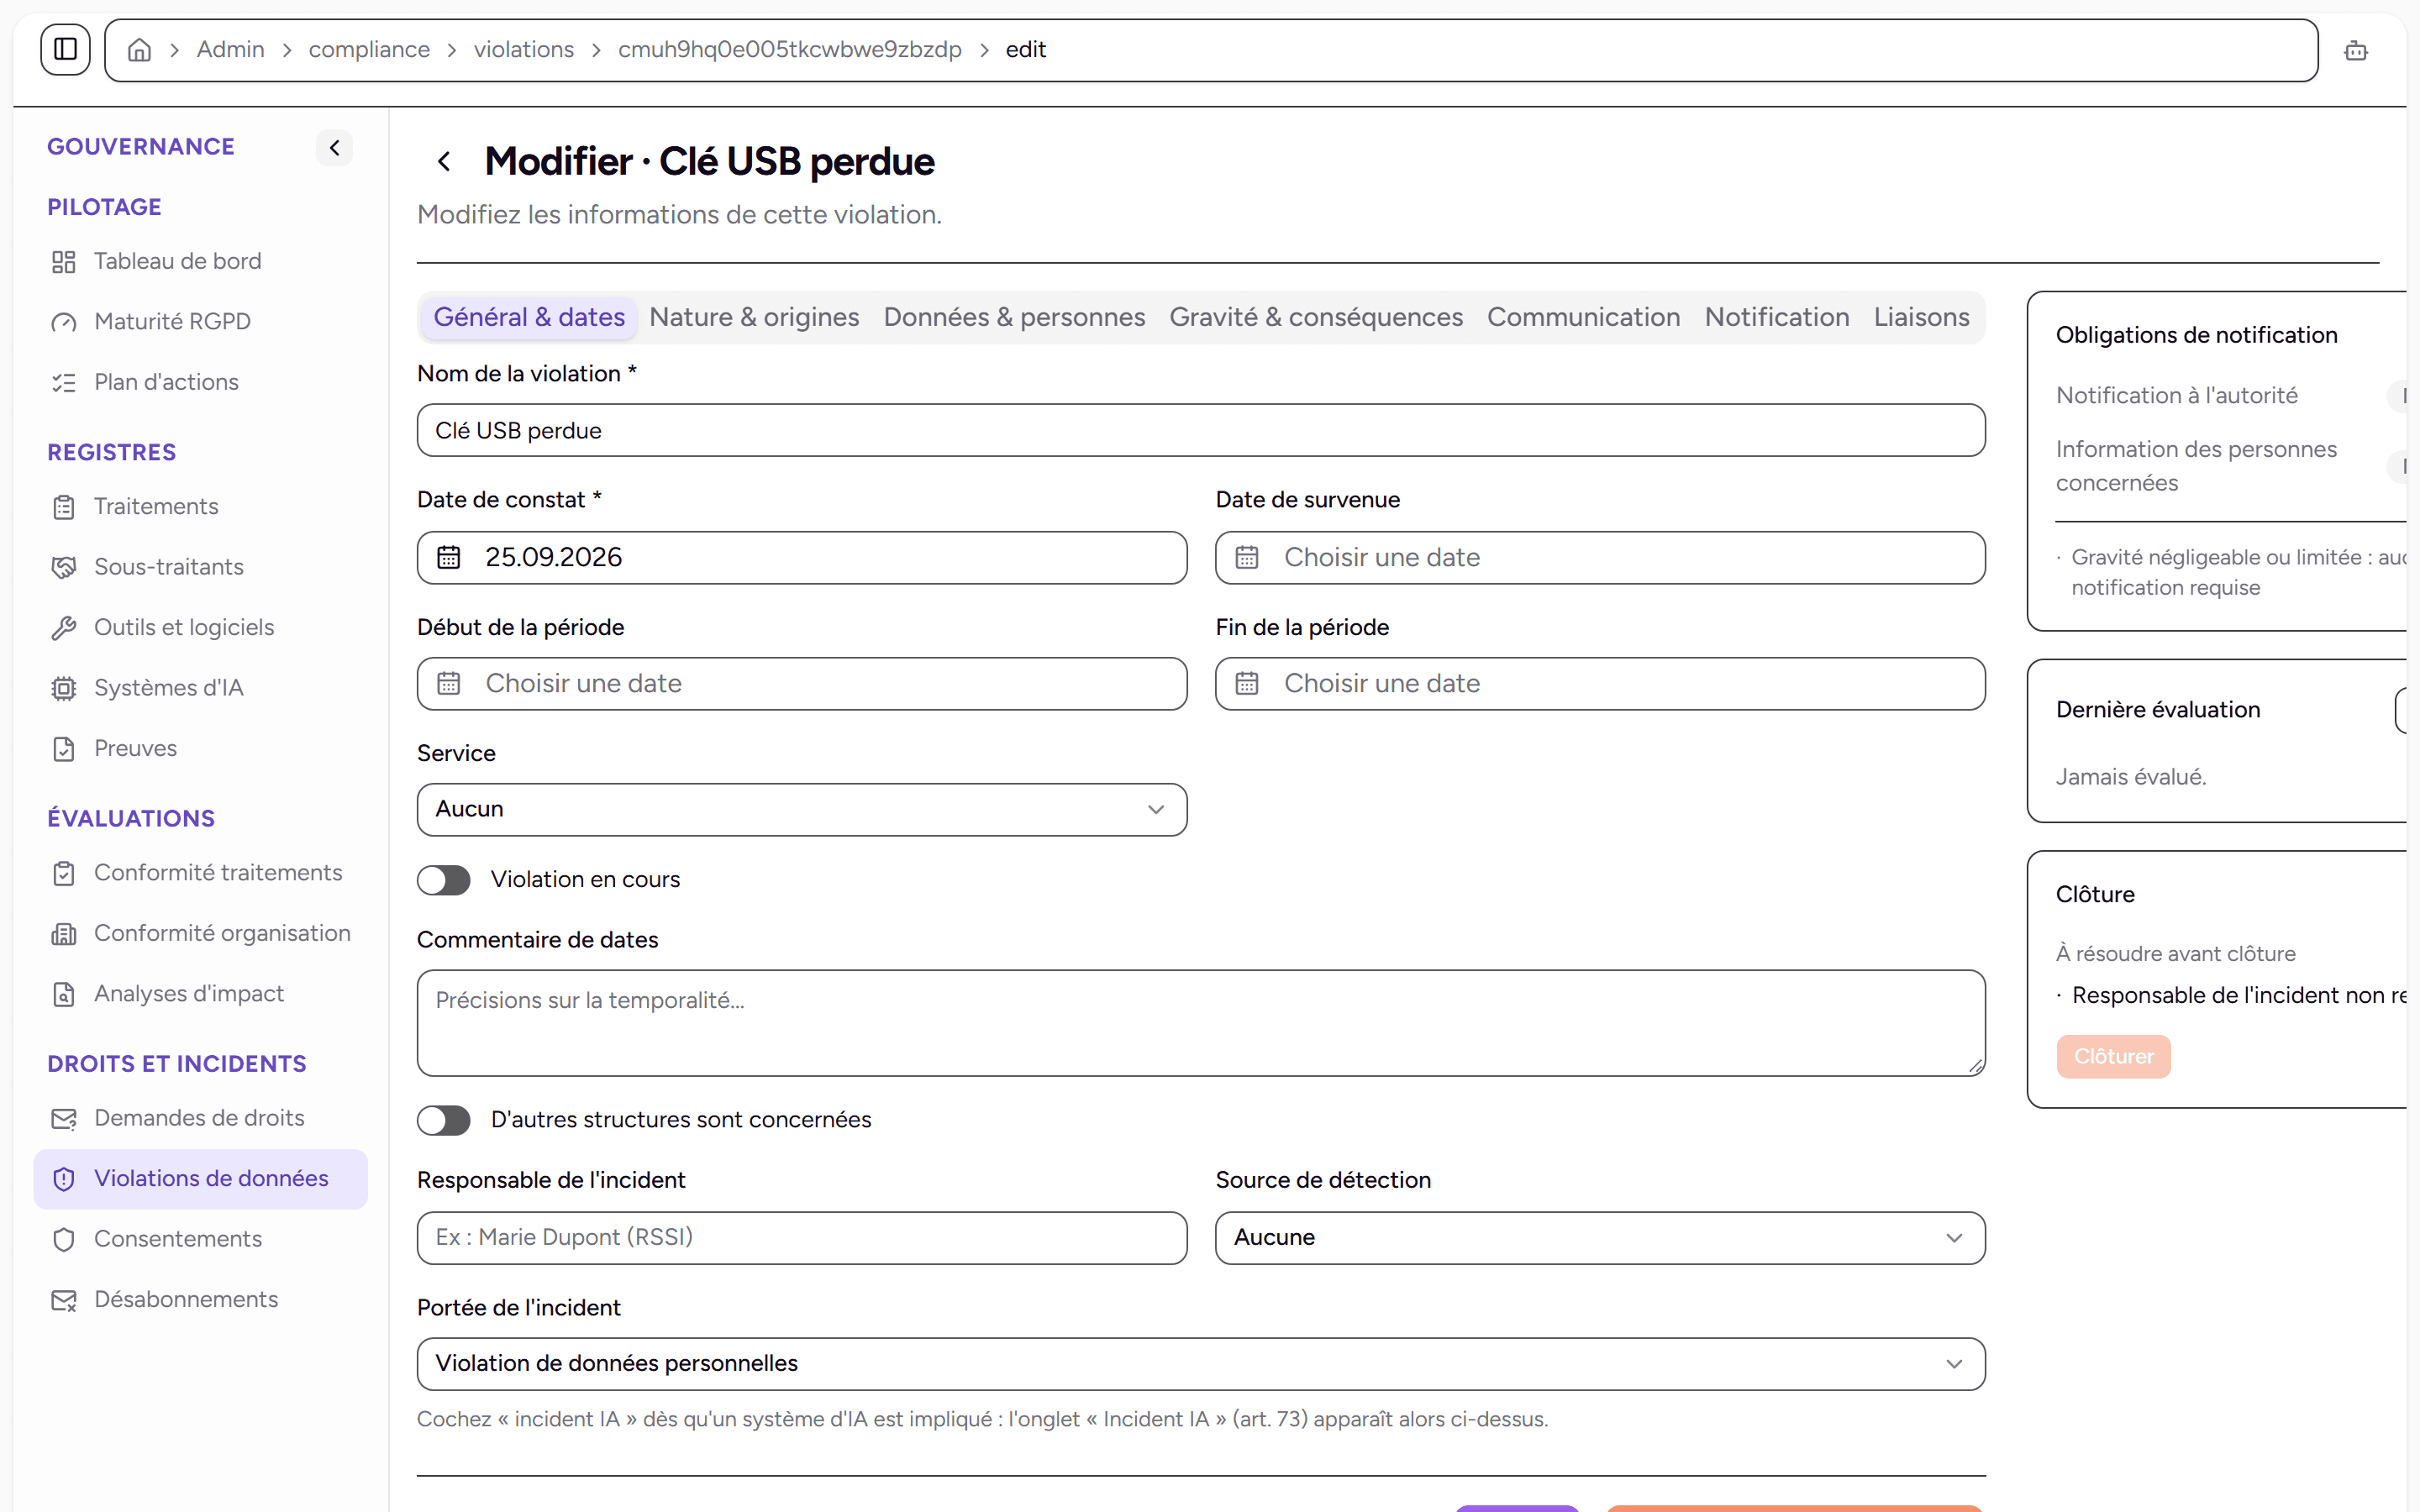Open Analyses d'impact sidebar link

coord(200,995)
